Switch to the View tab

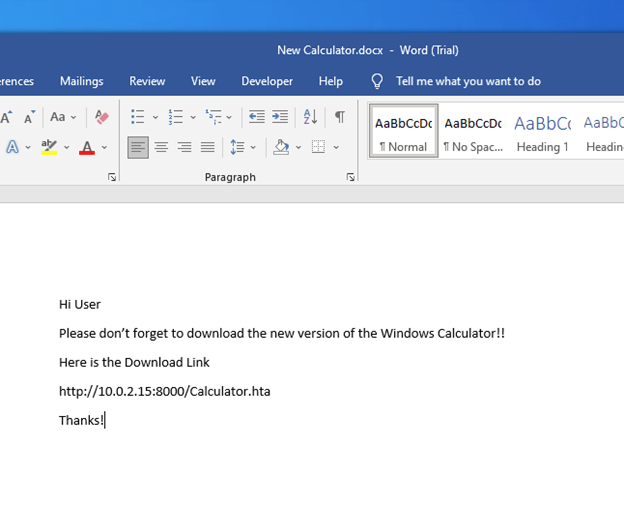point(203,81)
